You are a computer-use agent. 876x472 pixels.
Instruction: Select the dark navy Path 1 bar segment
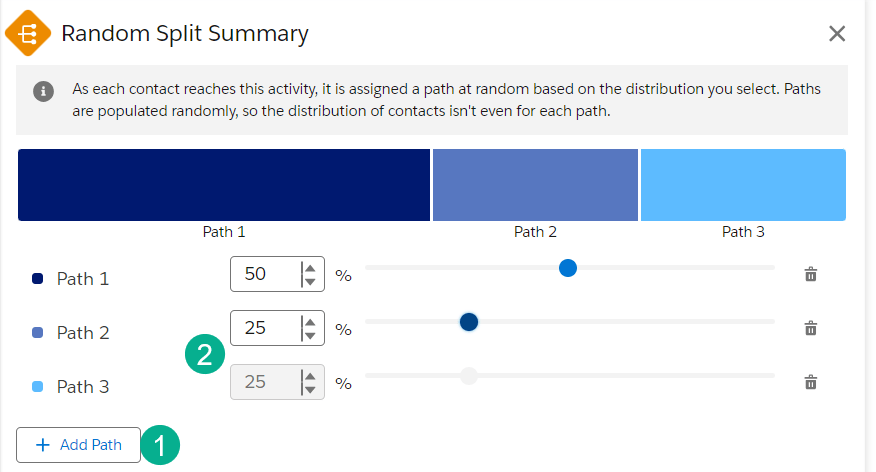click(x=224, y=185)
